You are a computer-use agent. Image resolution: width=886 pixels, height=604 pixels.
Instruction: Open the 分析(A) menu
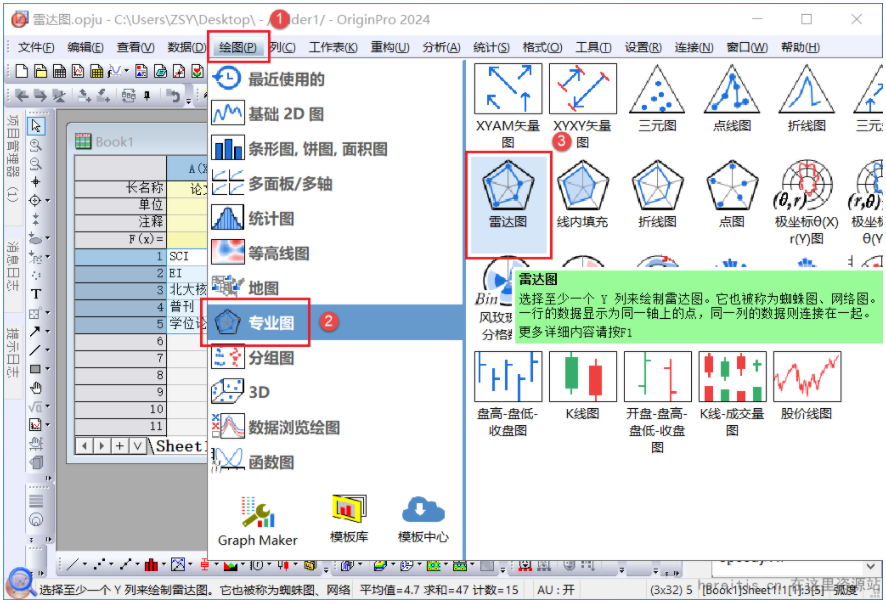[441, 47]
